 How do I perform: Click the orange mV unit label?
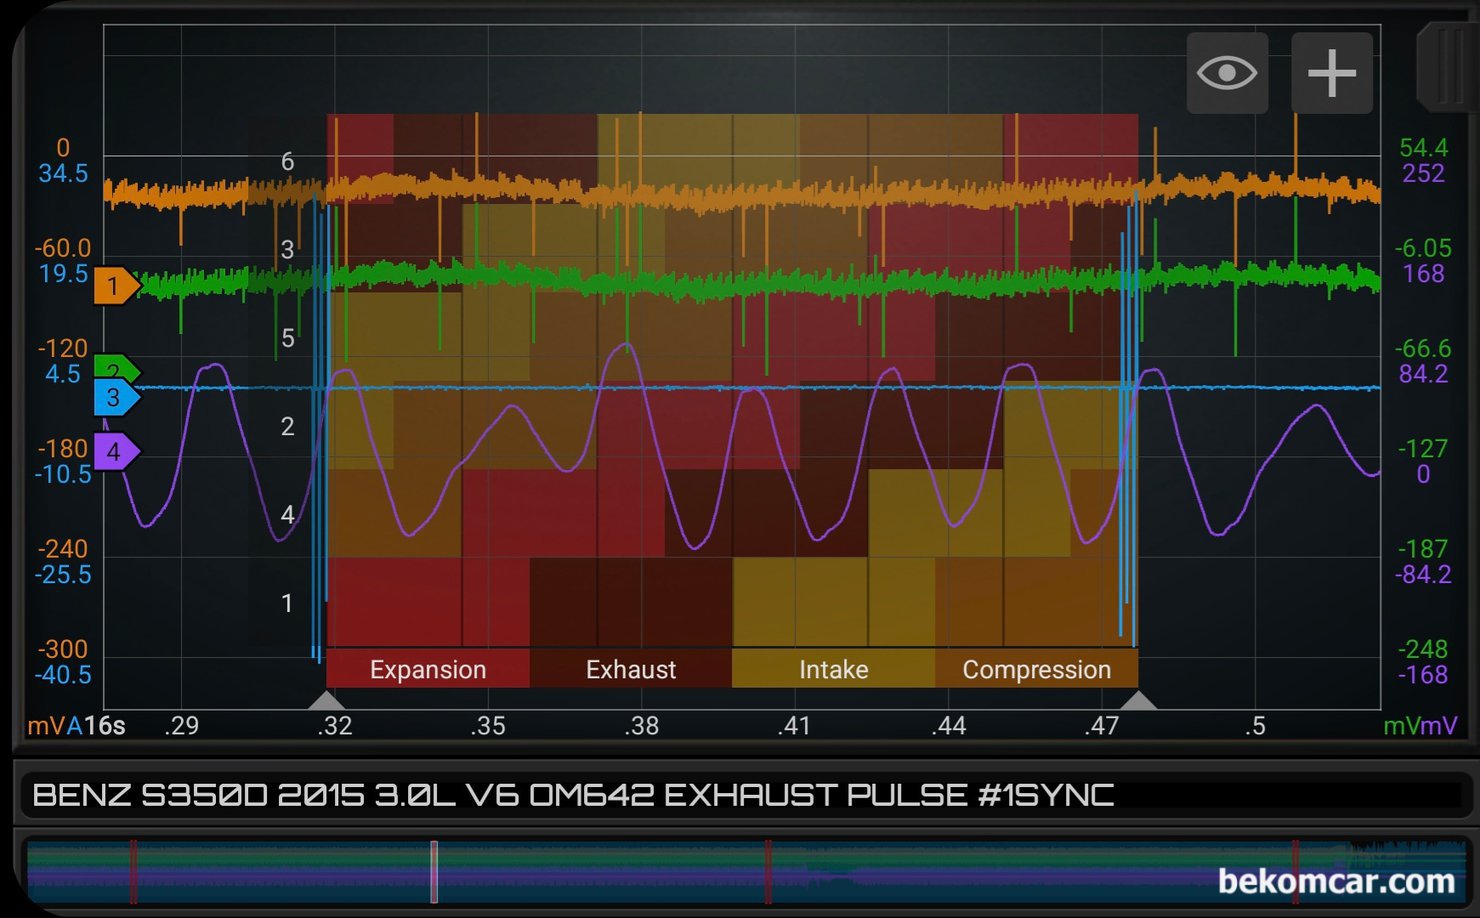pos(46,726)
